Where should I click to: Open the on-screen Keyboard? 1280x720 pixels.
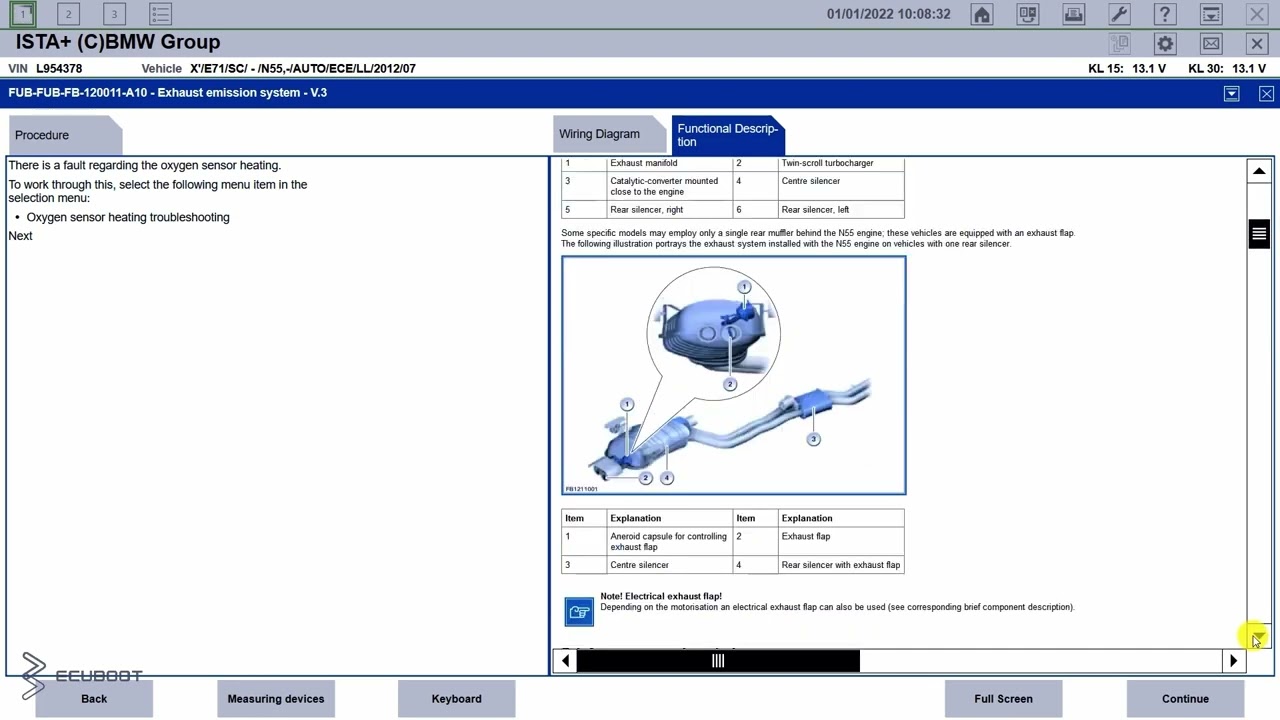(x=457, y=699)
